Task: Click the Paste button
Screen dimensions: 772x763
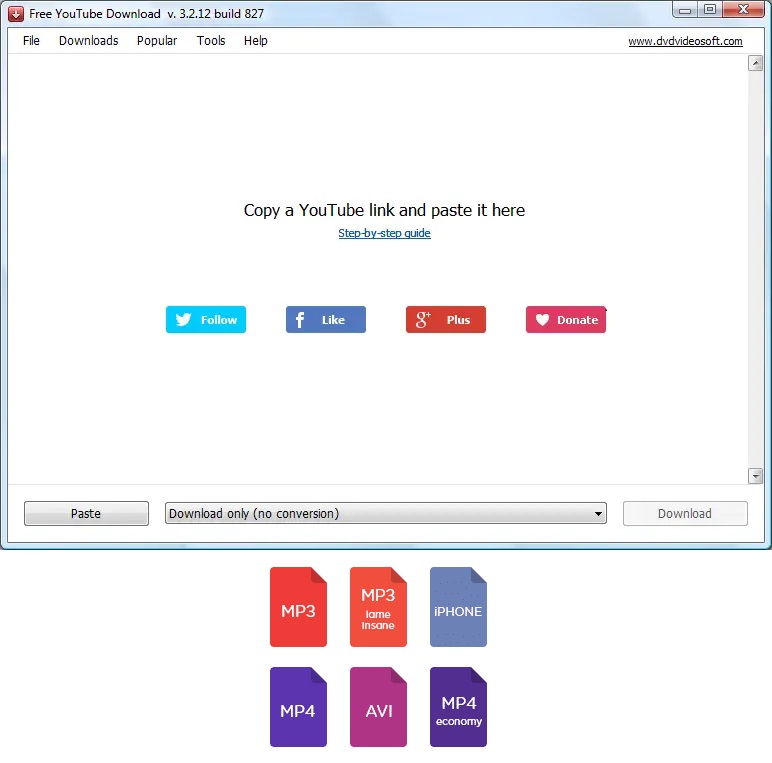Action: (86, 513)
